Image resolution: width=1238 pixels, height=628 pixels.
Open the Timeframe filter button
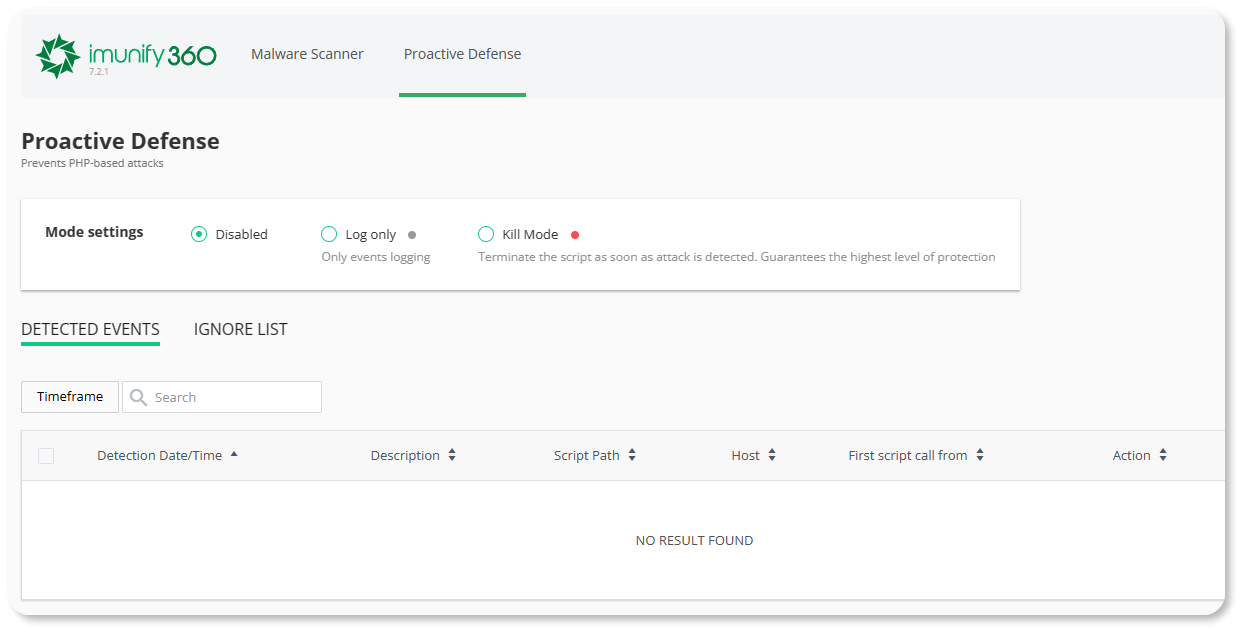tap(70, 397)
